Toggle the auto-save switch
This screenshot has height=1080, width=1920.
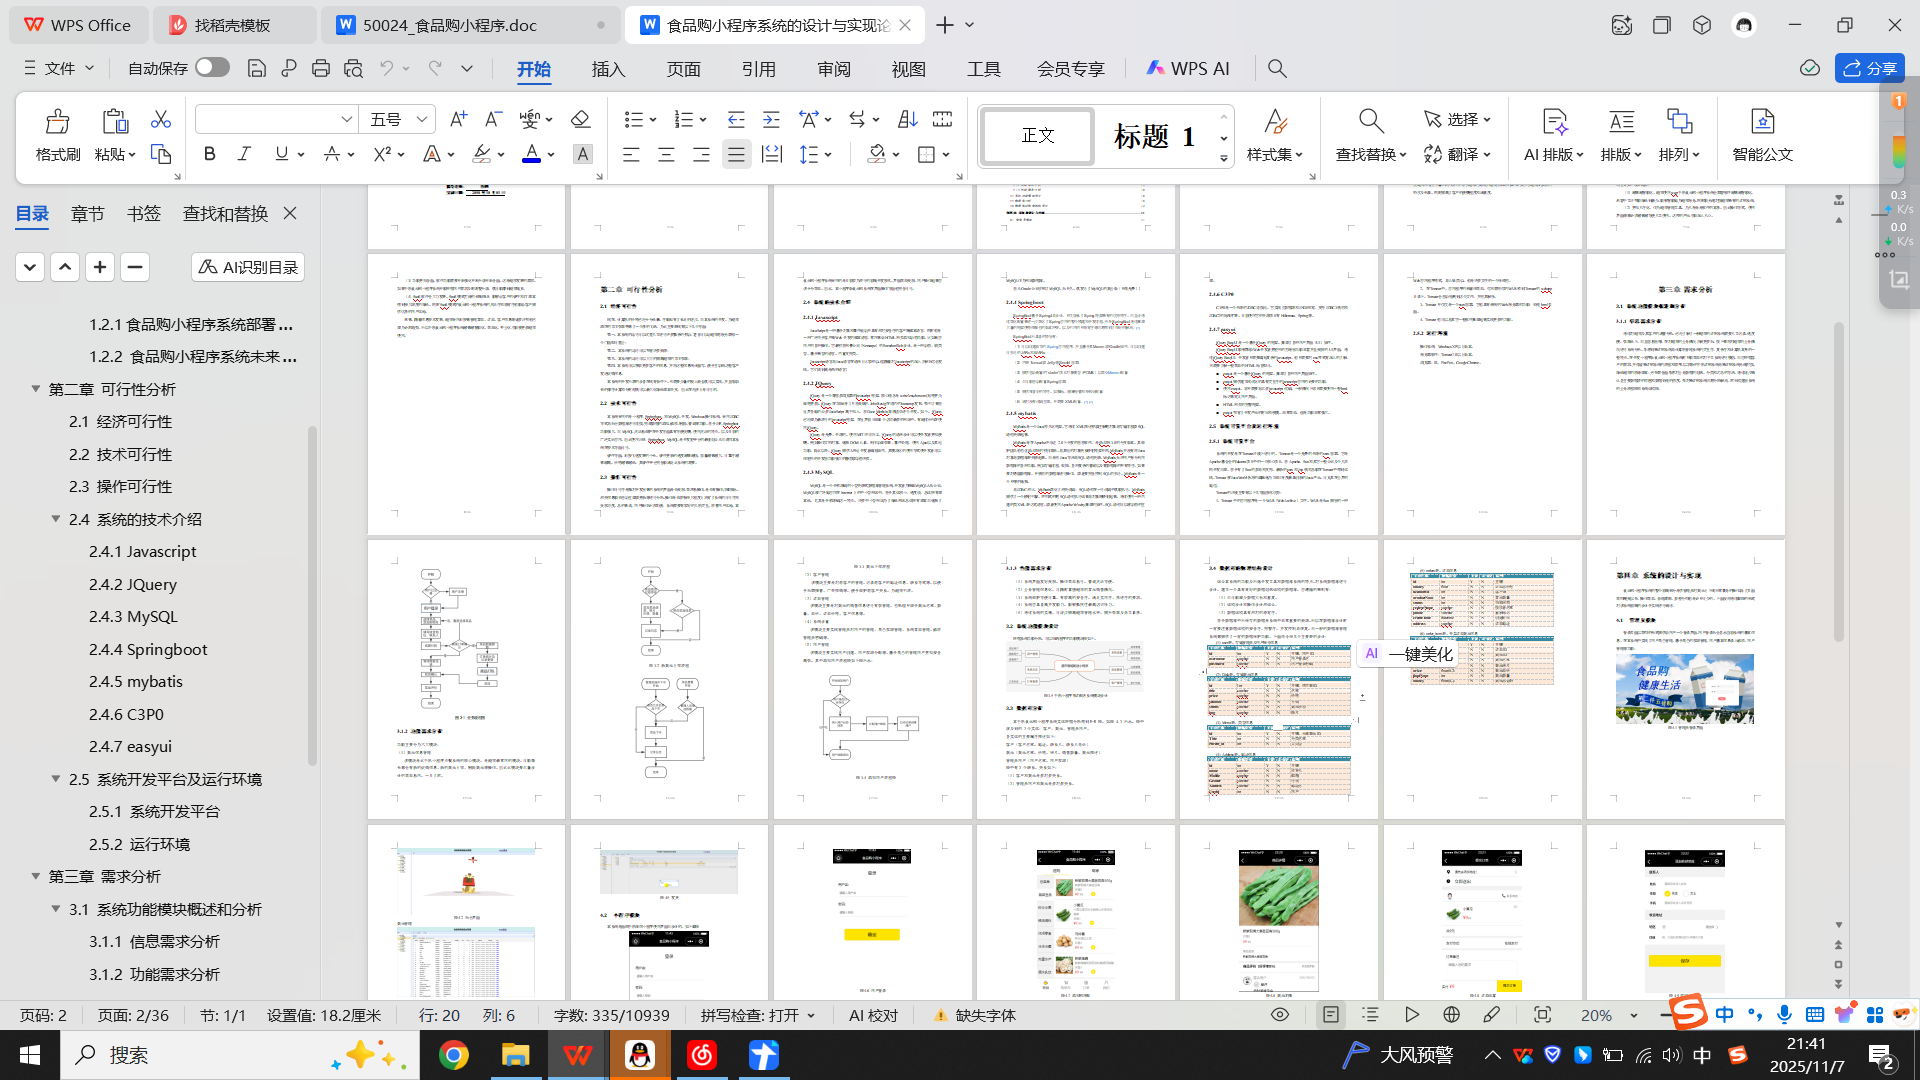pos(212,67)
